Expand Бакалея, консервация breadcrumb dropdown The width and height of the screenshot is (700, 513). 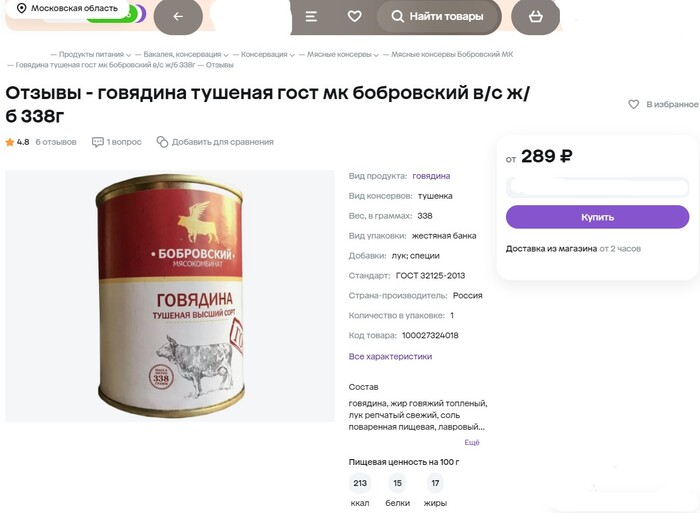click(226, 55)
